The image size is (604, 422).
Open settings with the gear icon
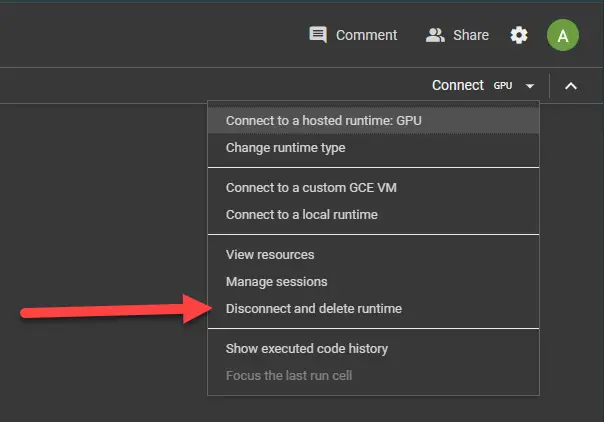point(519,35)
